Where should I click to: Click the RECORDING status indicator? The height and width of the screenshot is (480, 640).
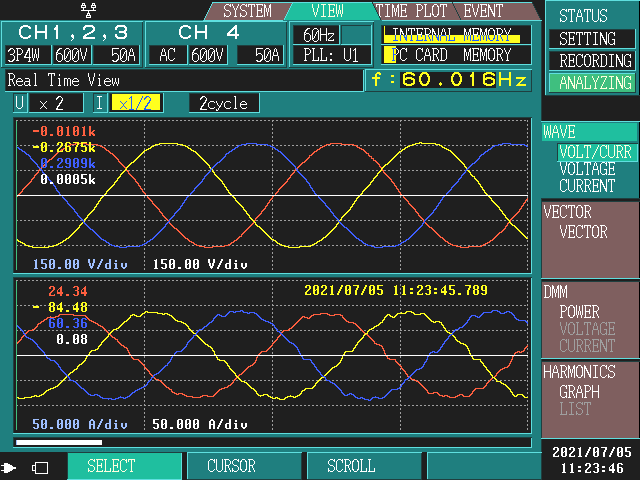pyautogui.click(x=591, y=61)
